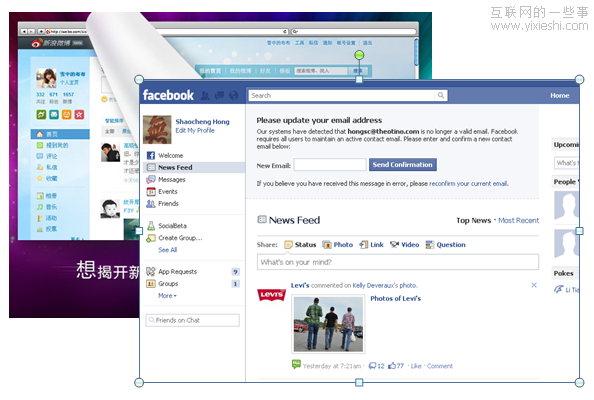Viewport: 594px width, 400px height.
Task: Click red Weibo star icon
Action: 79,114
